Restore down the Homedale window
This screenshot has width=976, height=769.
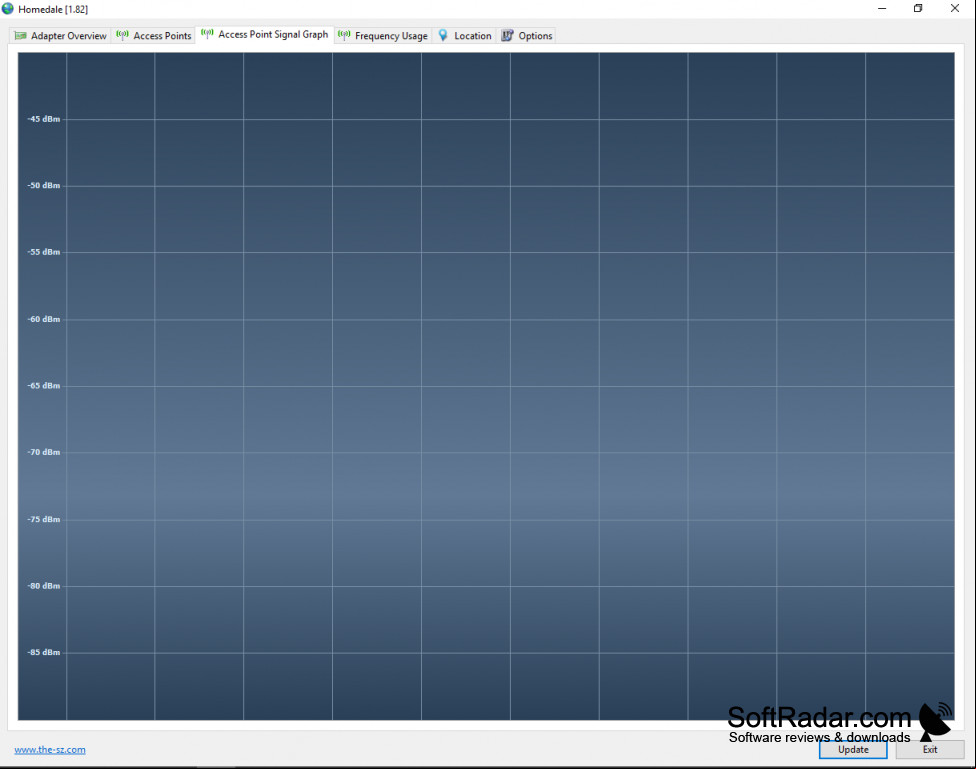[918, 9]
